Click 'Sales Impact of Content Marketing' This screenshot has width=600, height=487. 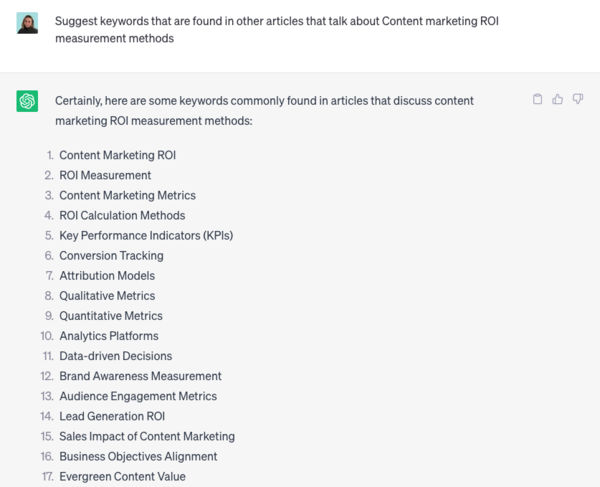147,436
